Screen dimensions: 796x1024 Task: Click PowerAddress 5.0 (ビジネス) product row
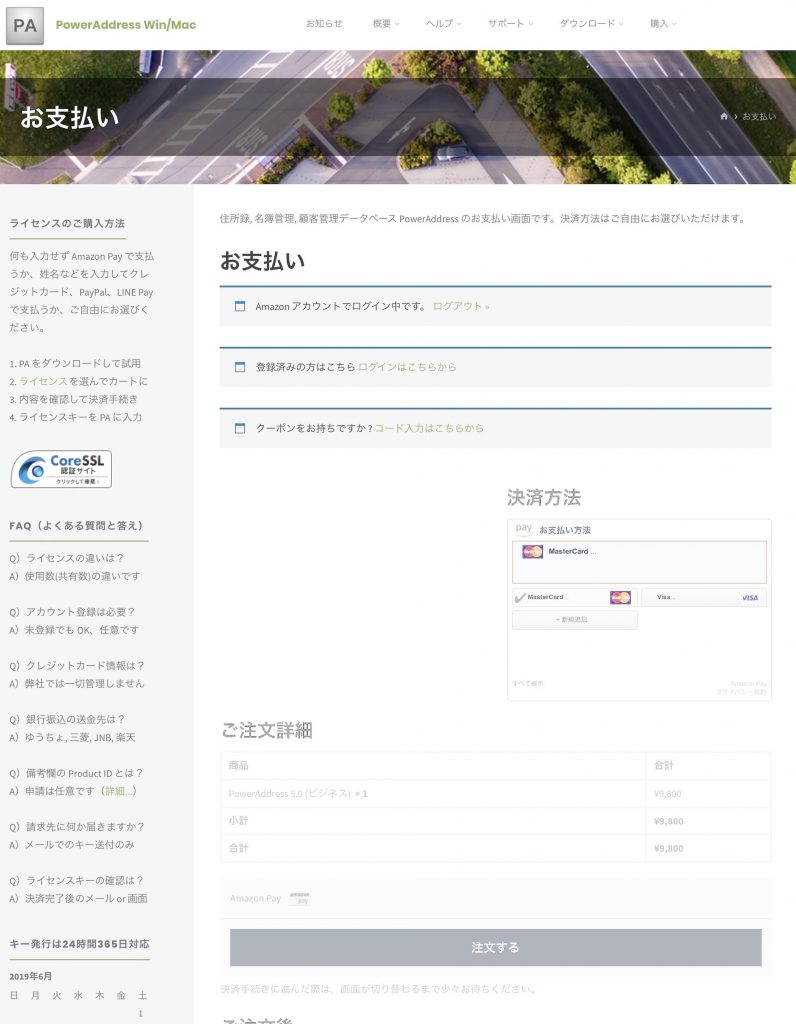[496, 793]
